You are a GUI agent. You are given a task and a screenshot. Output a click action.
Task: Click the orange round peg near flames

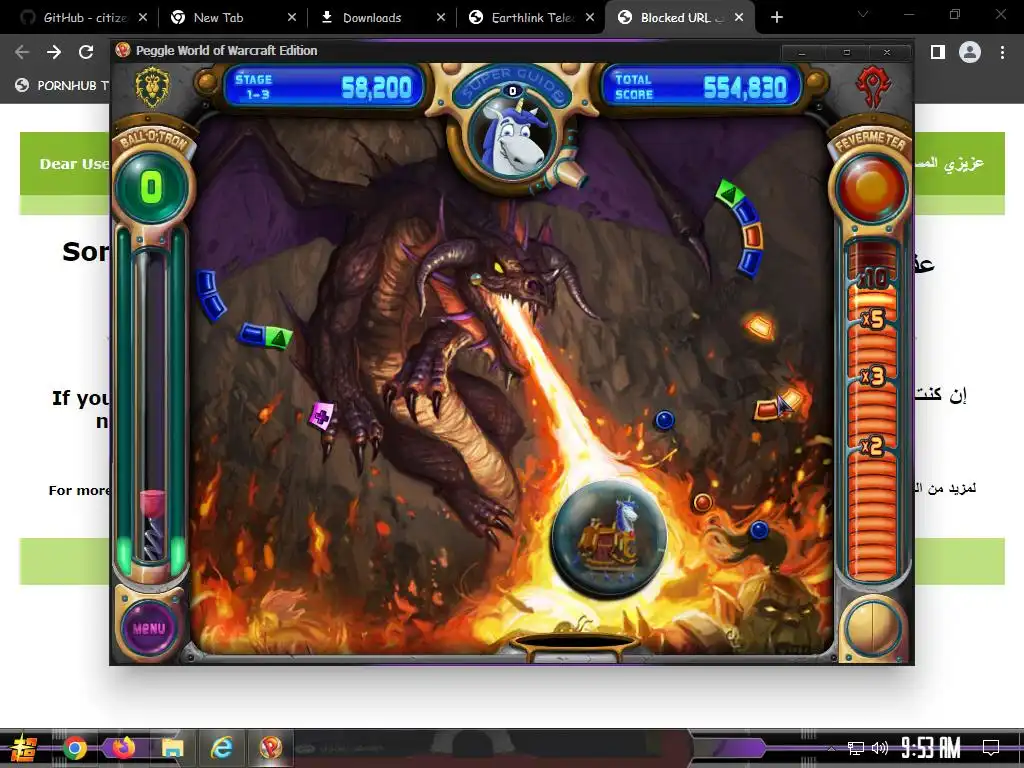point(703,502)
